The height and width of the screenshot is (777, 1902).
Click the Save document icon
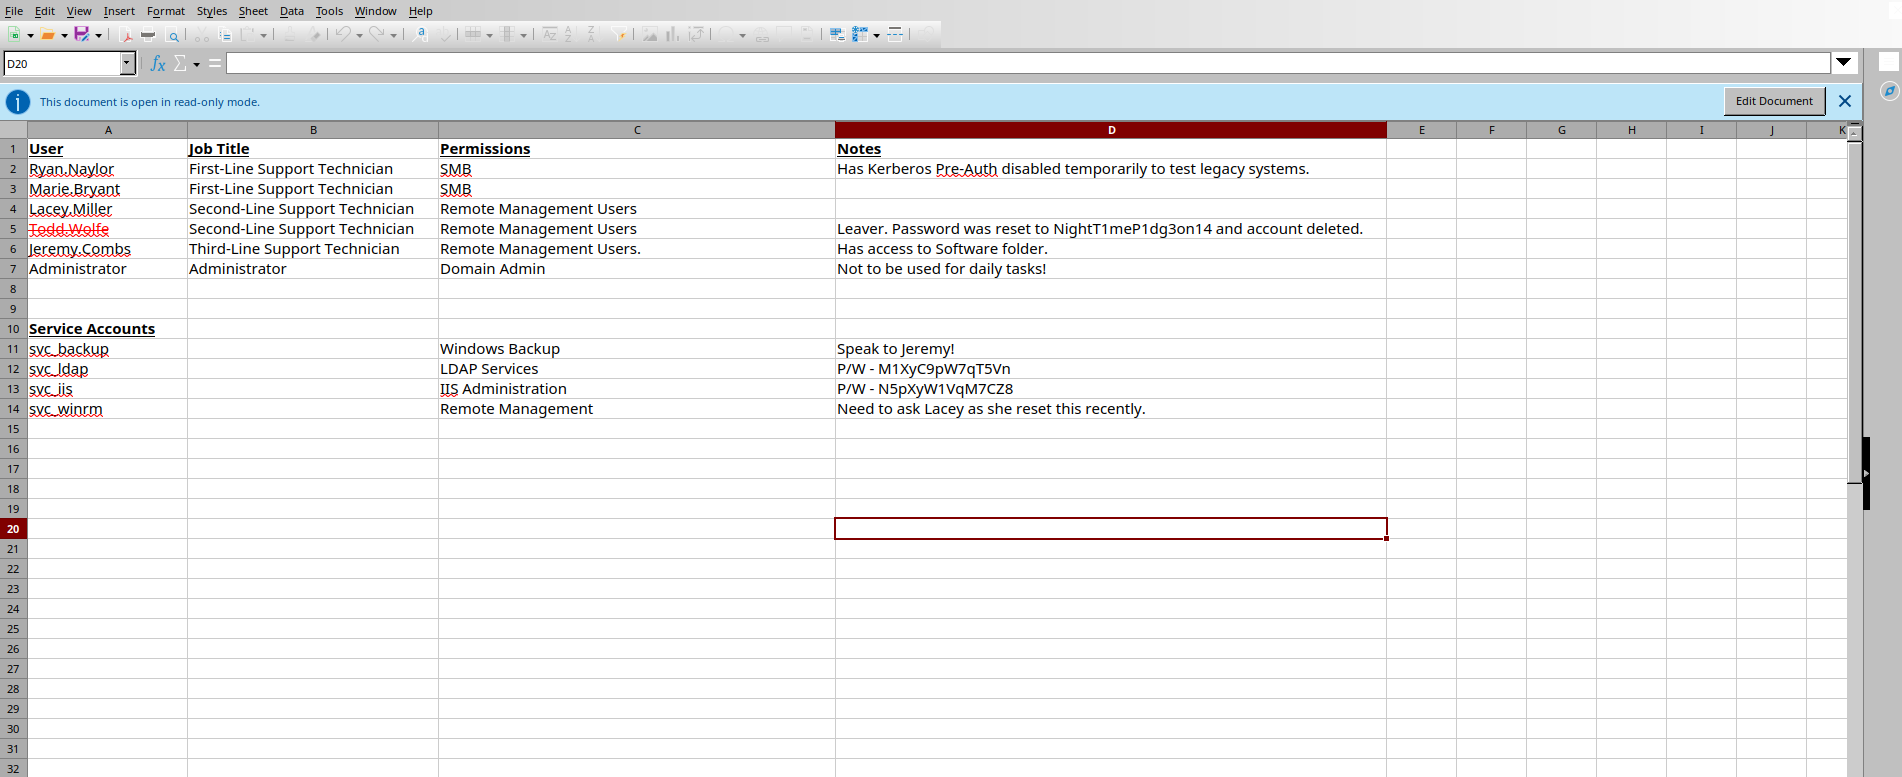coord(82,34)
